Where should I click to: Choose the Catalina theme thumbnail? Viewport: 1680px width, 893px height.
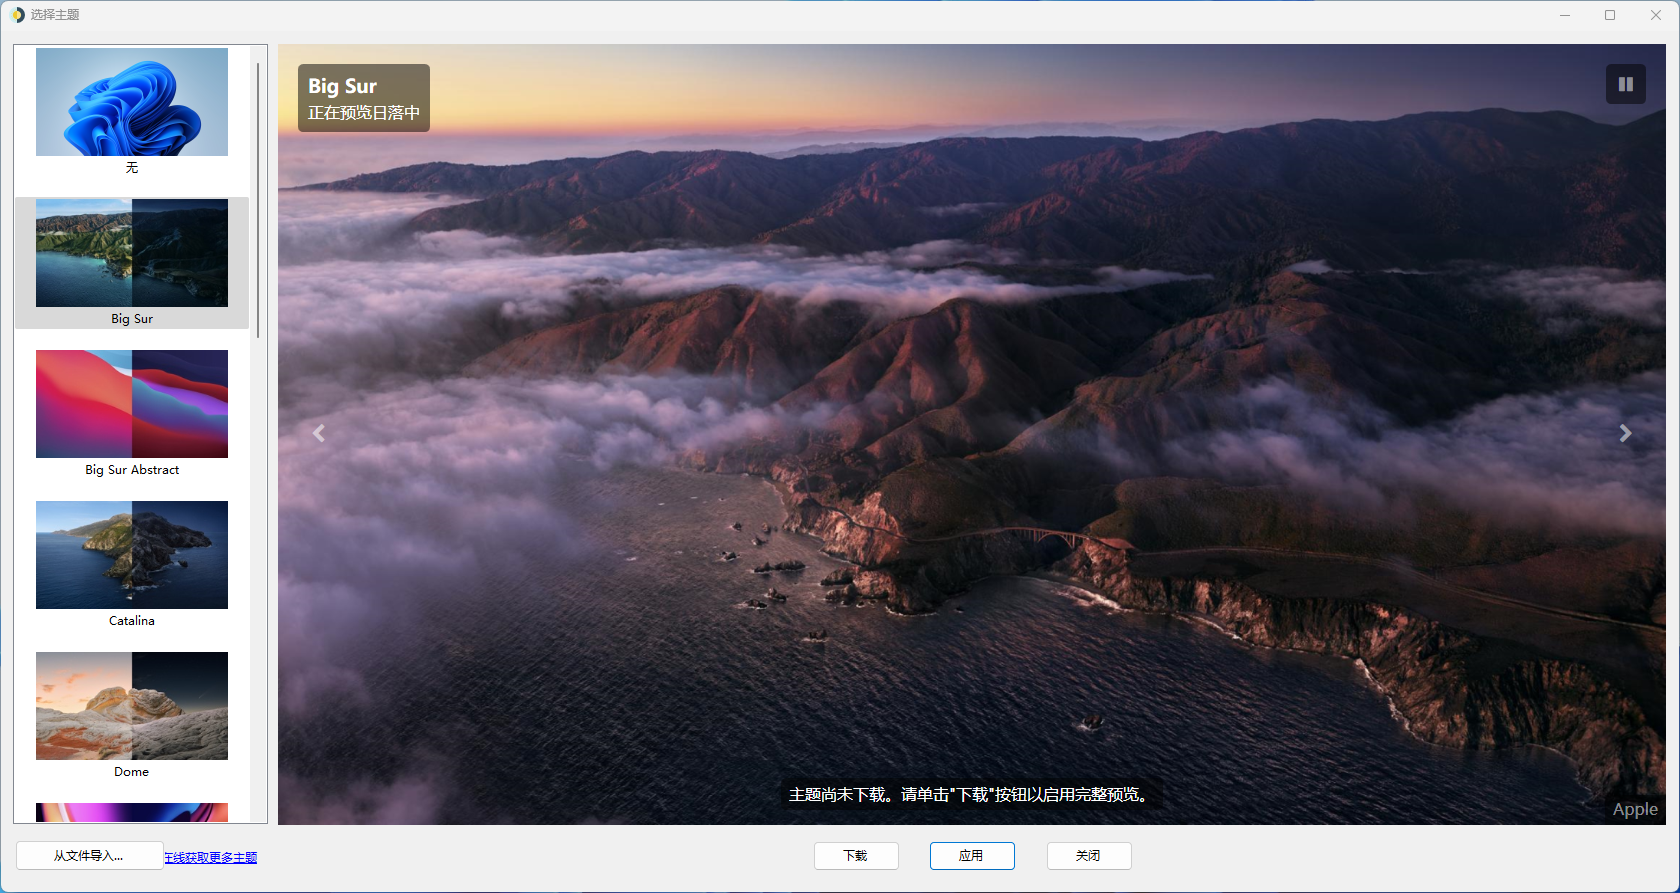132,555
